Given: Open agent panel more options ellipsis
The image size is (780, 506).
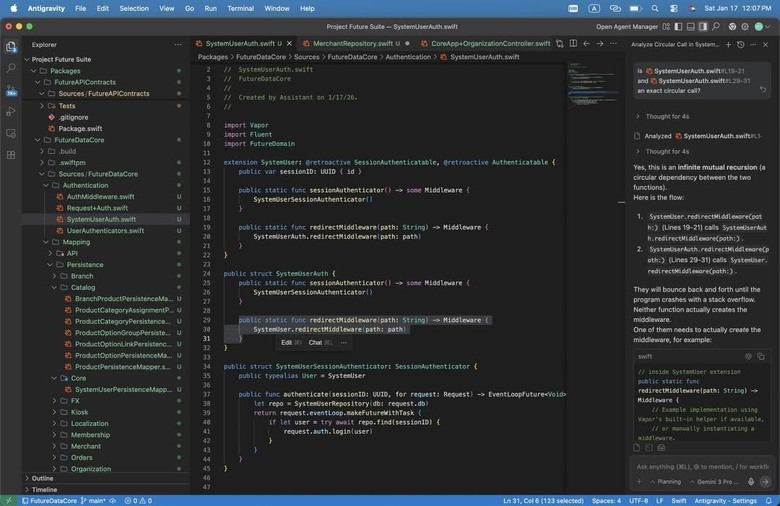Looking at the screenshot, I should 753,45.
